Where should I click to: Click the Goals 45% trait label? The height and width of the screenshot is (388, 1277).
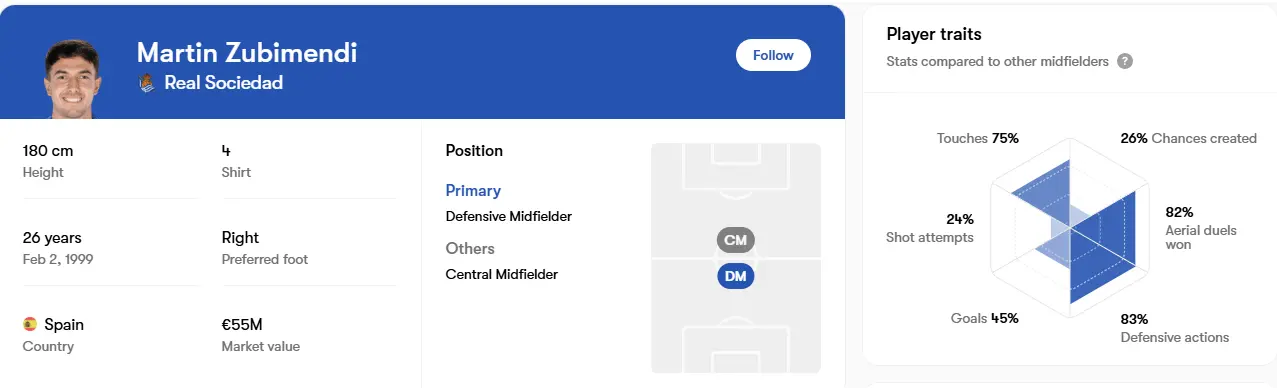point(984,319)
